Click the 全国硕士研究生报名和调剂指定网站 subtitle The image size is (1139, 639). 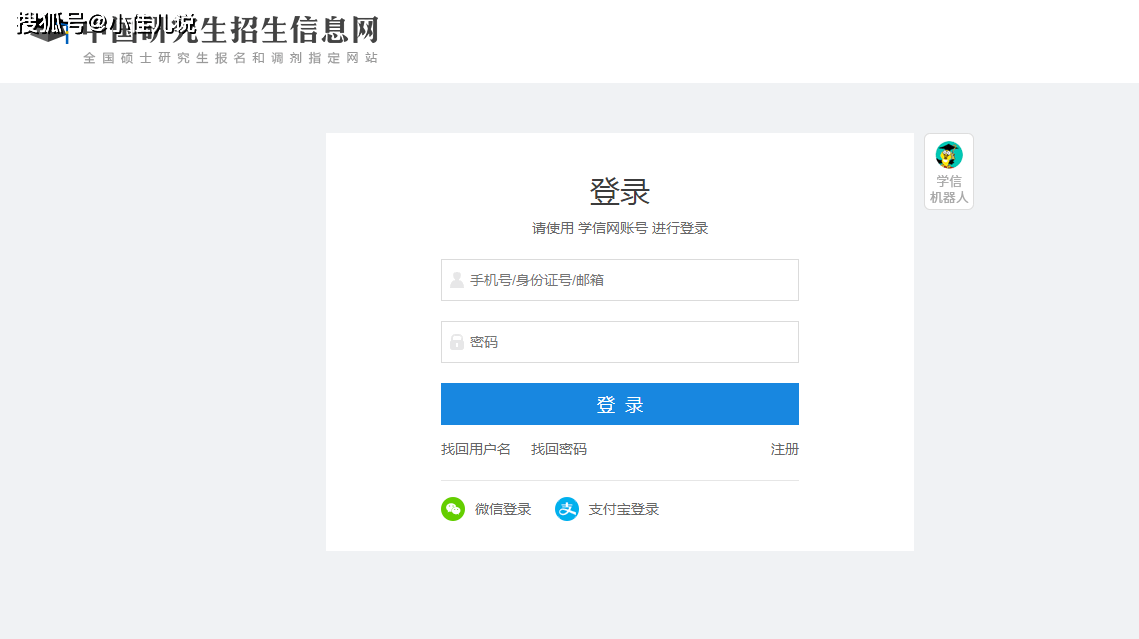pyautogui.click(x=230, y=58)
